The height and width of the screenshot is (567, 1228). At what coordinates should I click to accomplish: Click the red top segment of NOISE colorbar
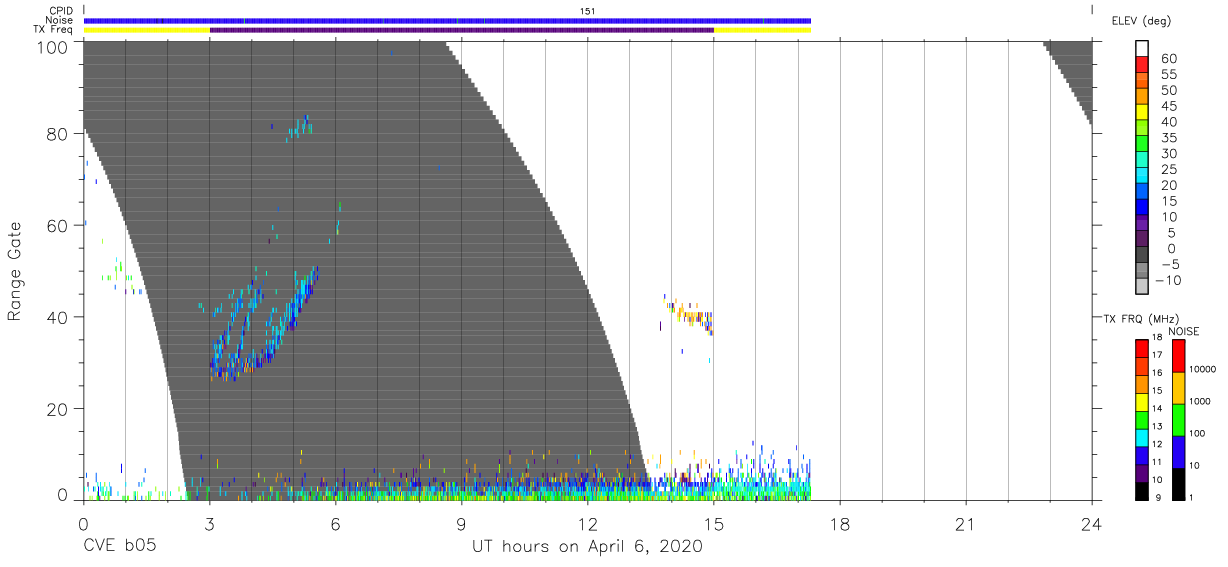(x=1178, y=355)
